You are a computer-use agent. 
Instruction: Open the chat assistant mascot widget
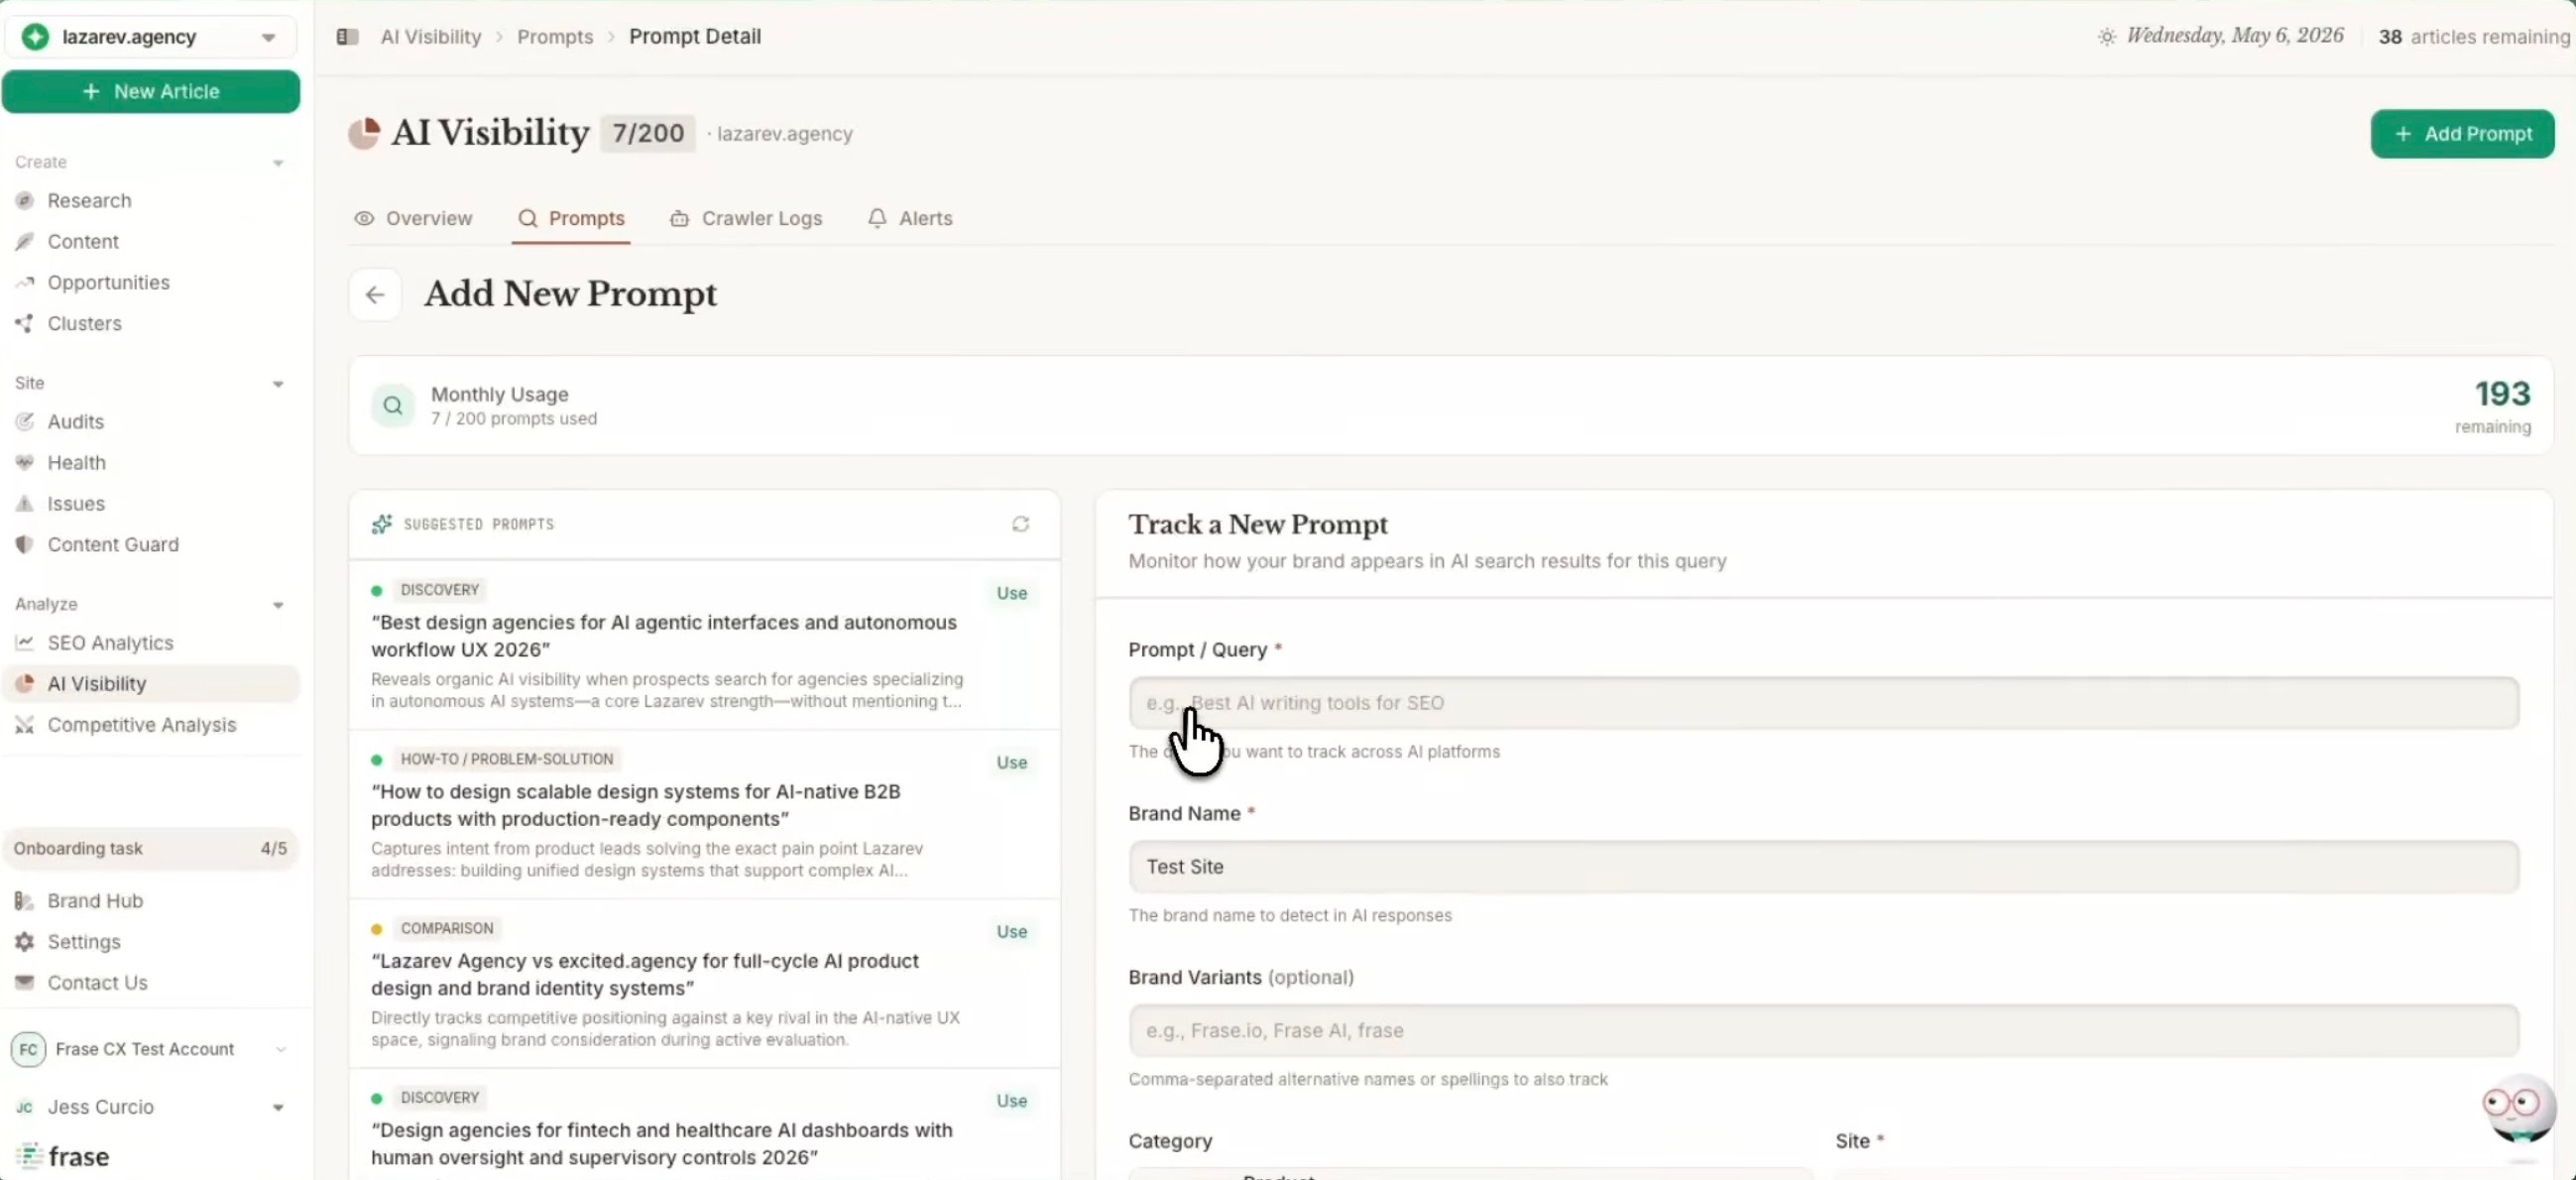pos(2518,1107)
